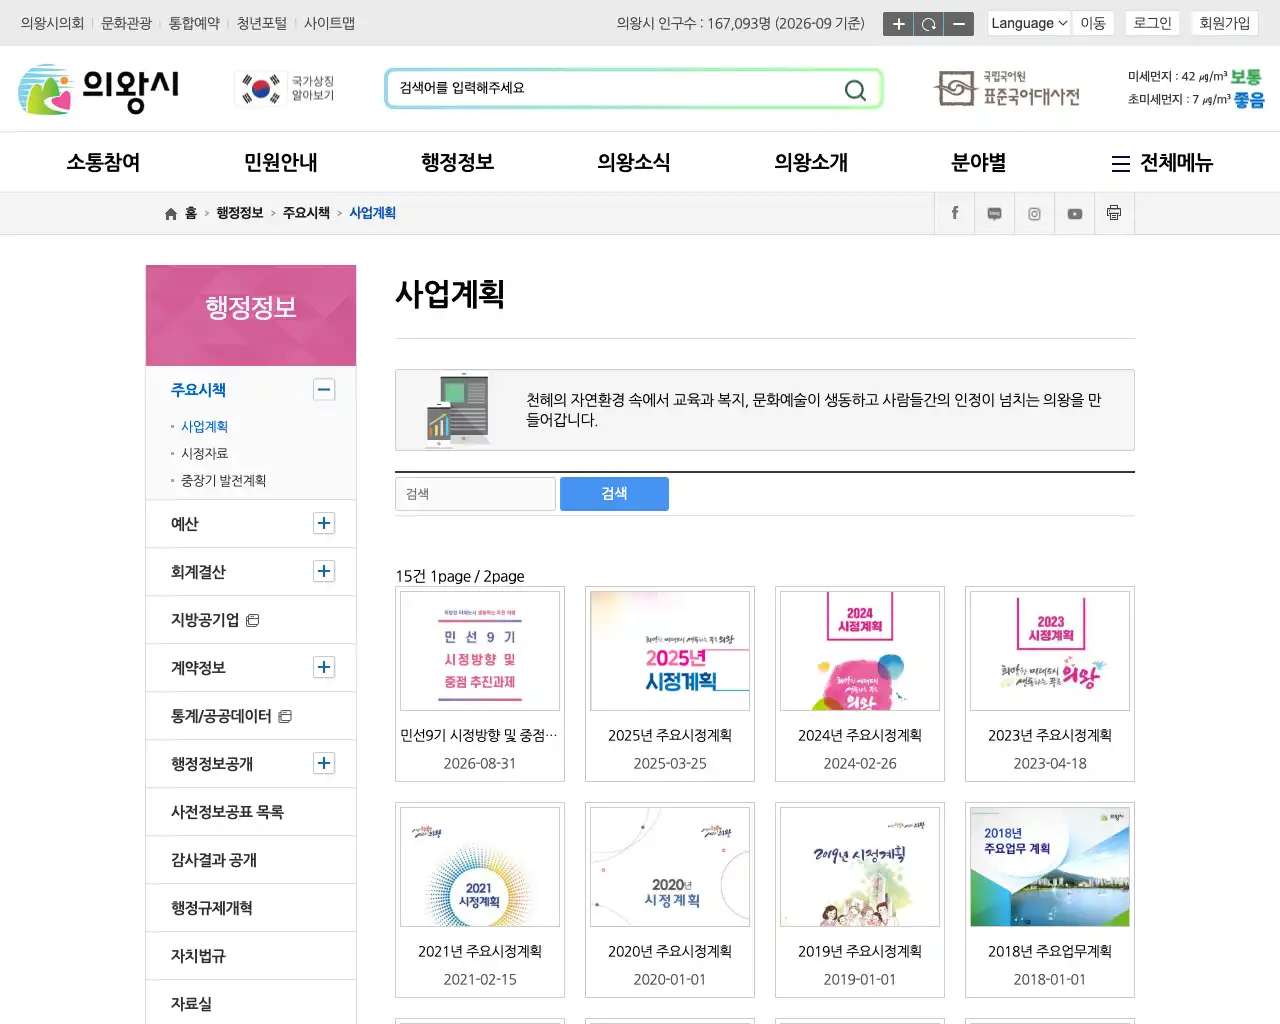Collapse the 주요시책 sidebar section
The image size is (1280, 1024).
click(324, 390)
